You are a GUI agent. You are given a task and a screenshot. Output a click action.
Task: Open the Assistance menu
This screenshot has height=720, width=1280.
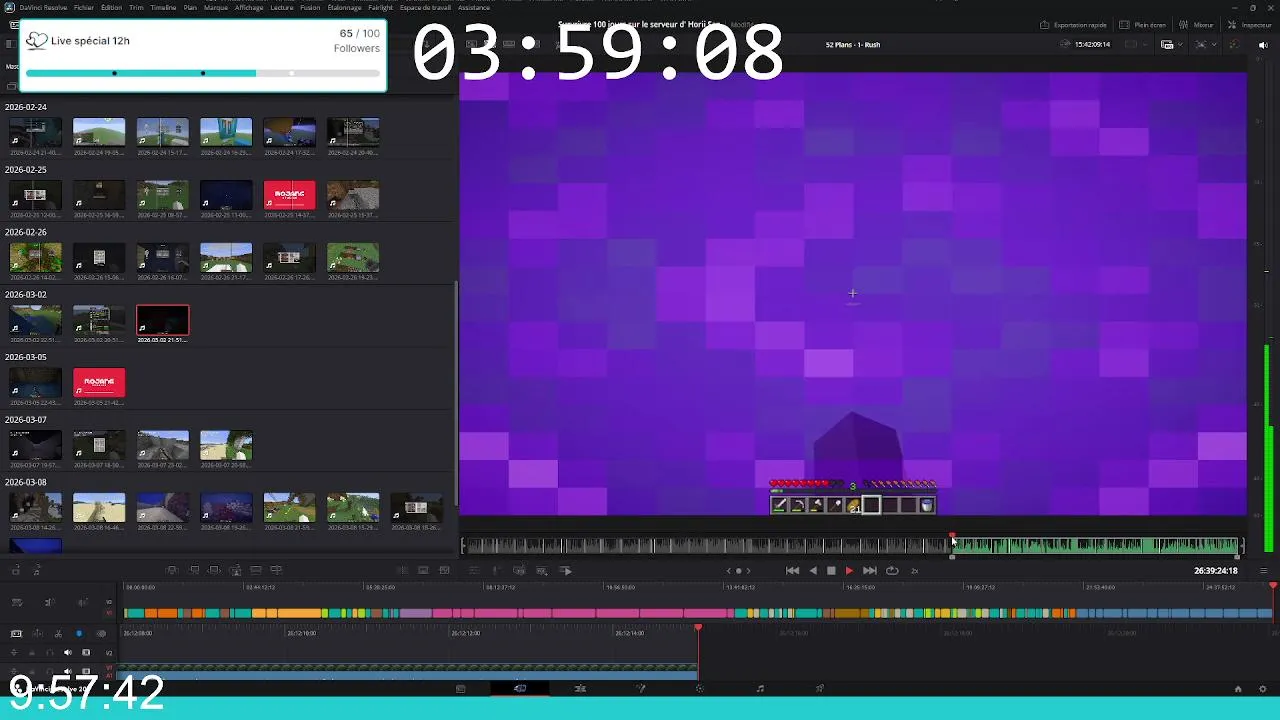pyautogui.click(x=474, y=8)
